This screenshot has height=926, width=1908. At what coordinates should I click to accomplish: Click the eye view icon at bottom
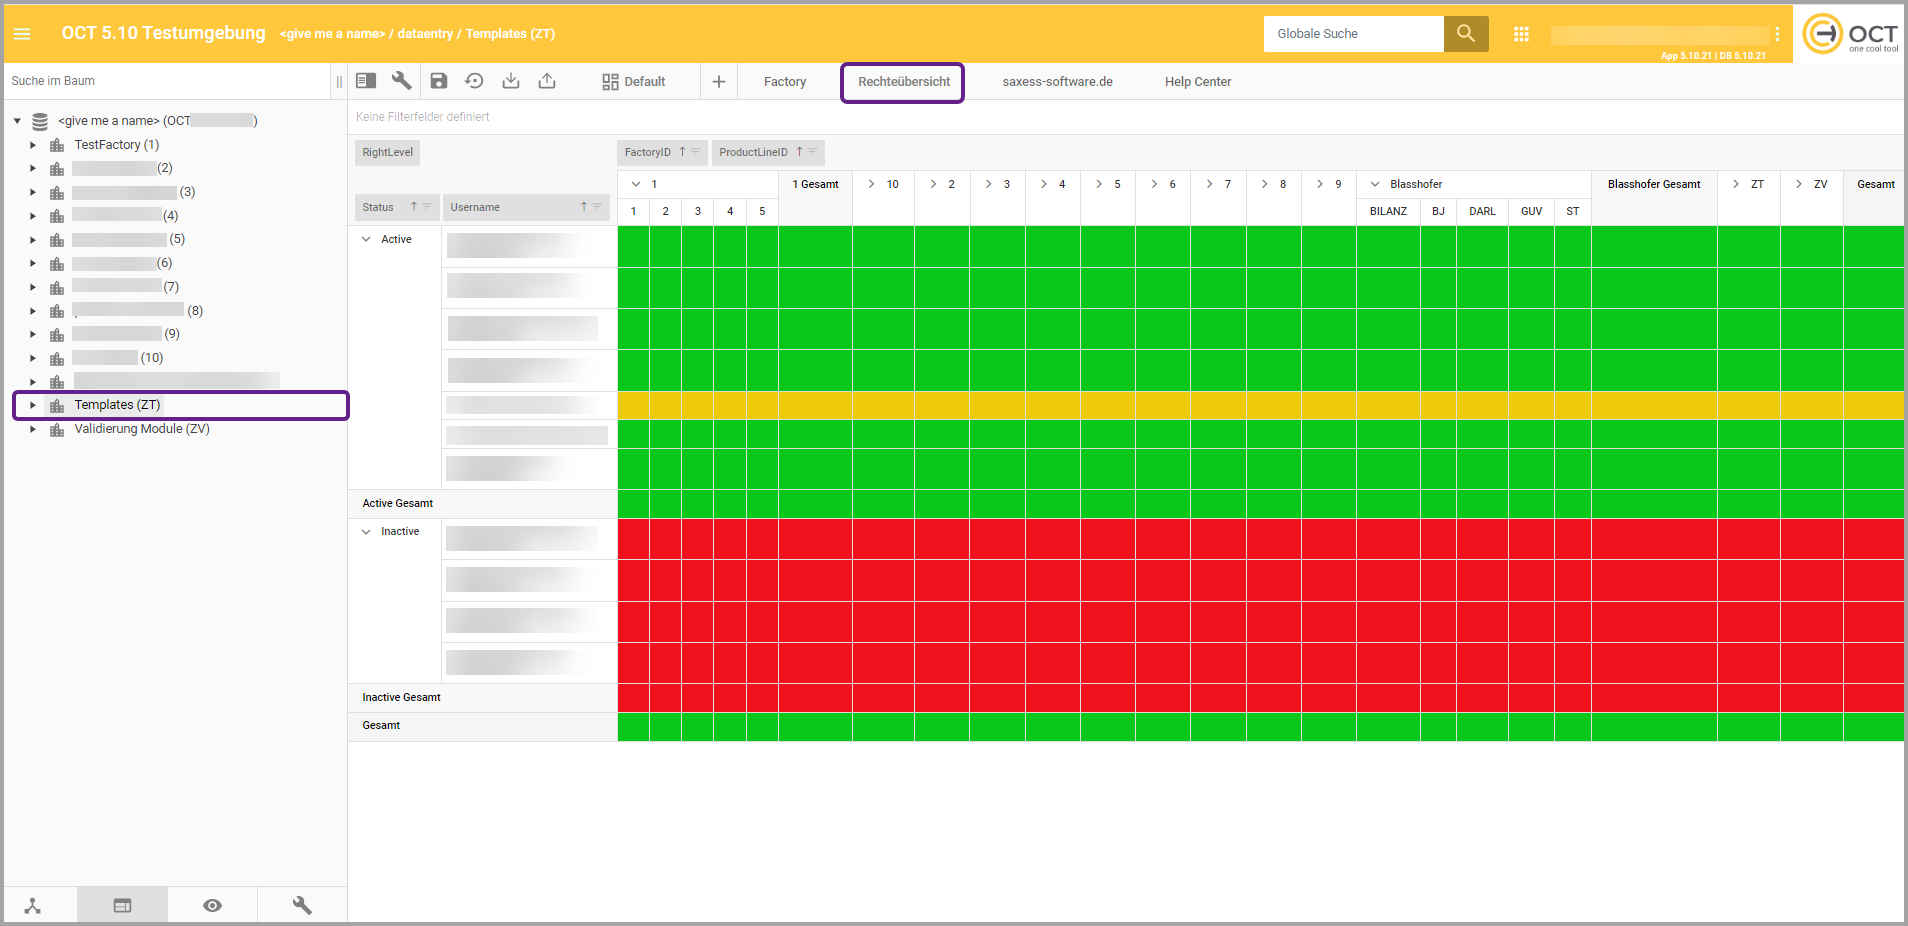click(x=212, y=906)
